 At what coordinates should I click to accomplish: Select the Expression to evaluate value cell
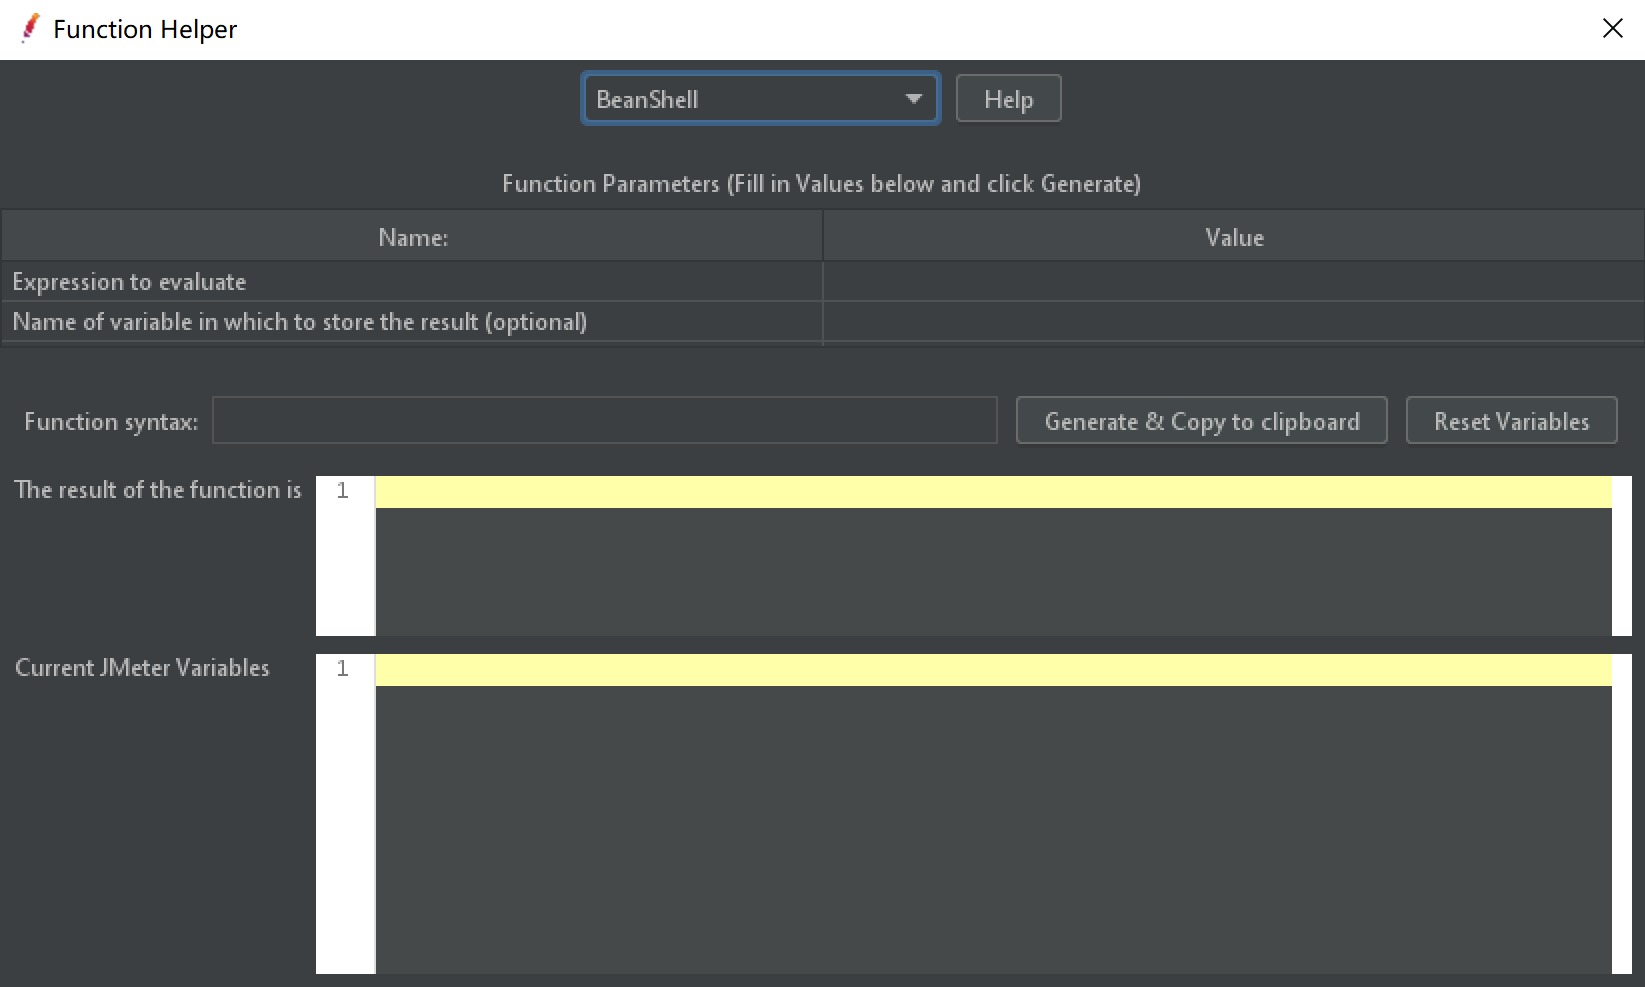point(1233,282)
